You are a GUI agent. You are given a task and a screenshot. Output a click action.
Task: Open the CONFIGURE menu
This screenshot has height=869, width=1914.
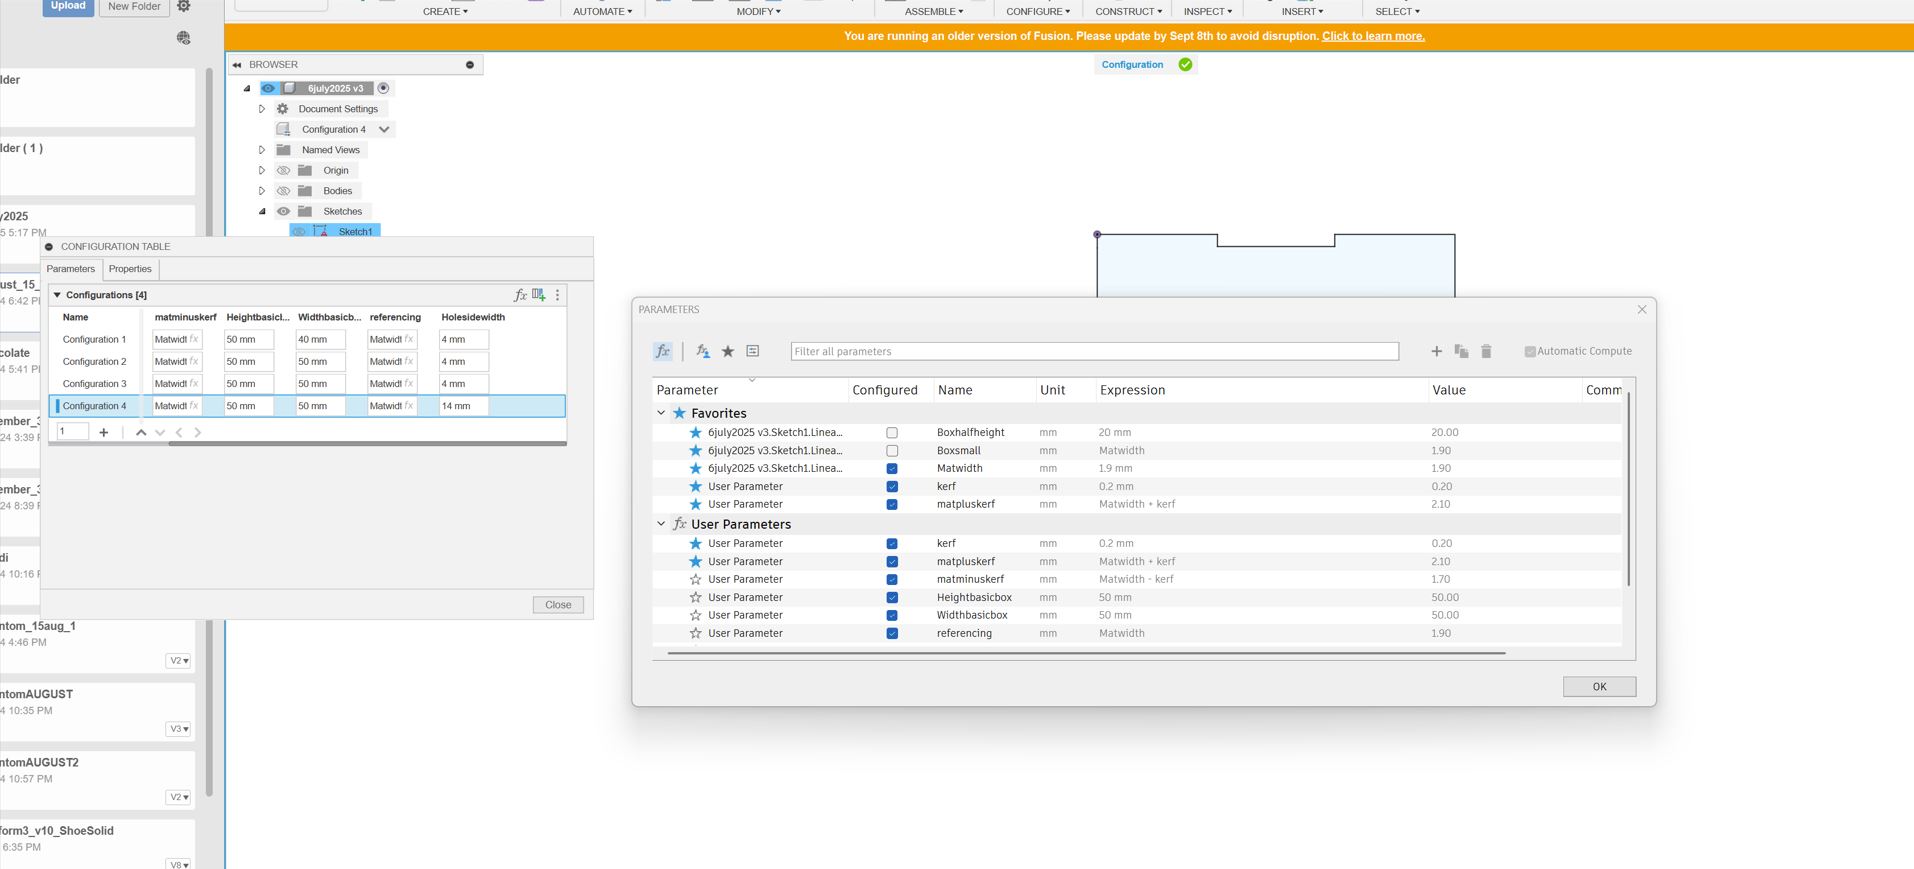pos(1038,11)
